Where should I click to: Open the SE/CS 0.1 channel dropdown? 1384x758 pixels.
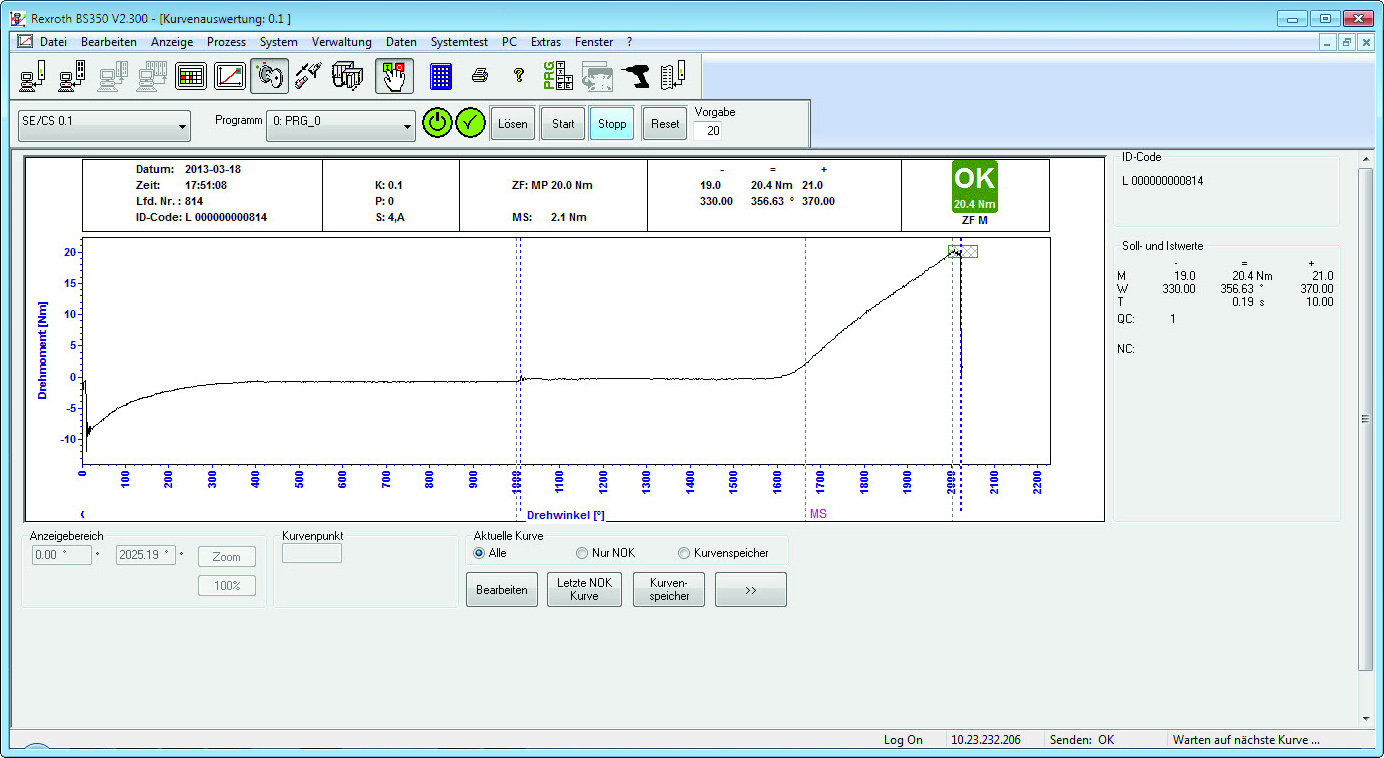click(x=104, y=126)
